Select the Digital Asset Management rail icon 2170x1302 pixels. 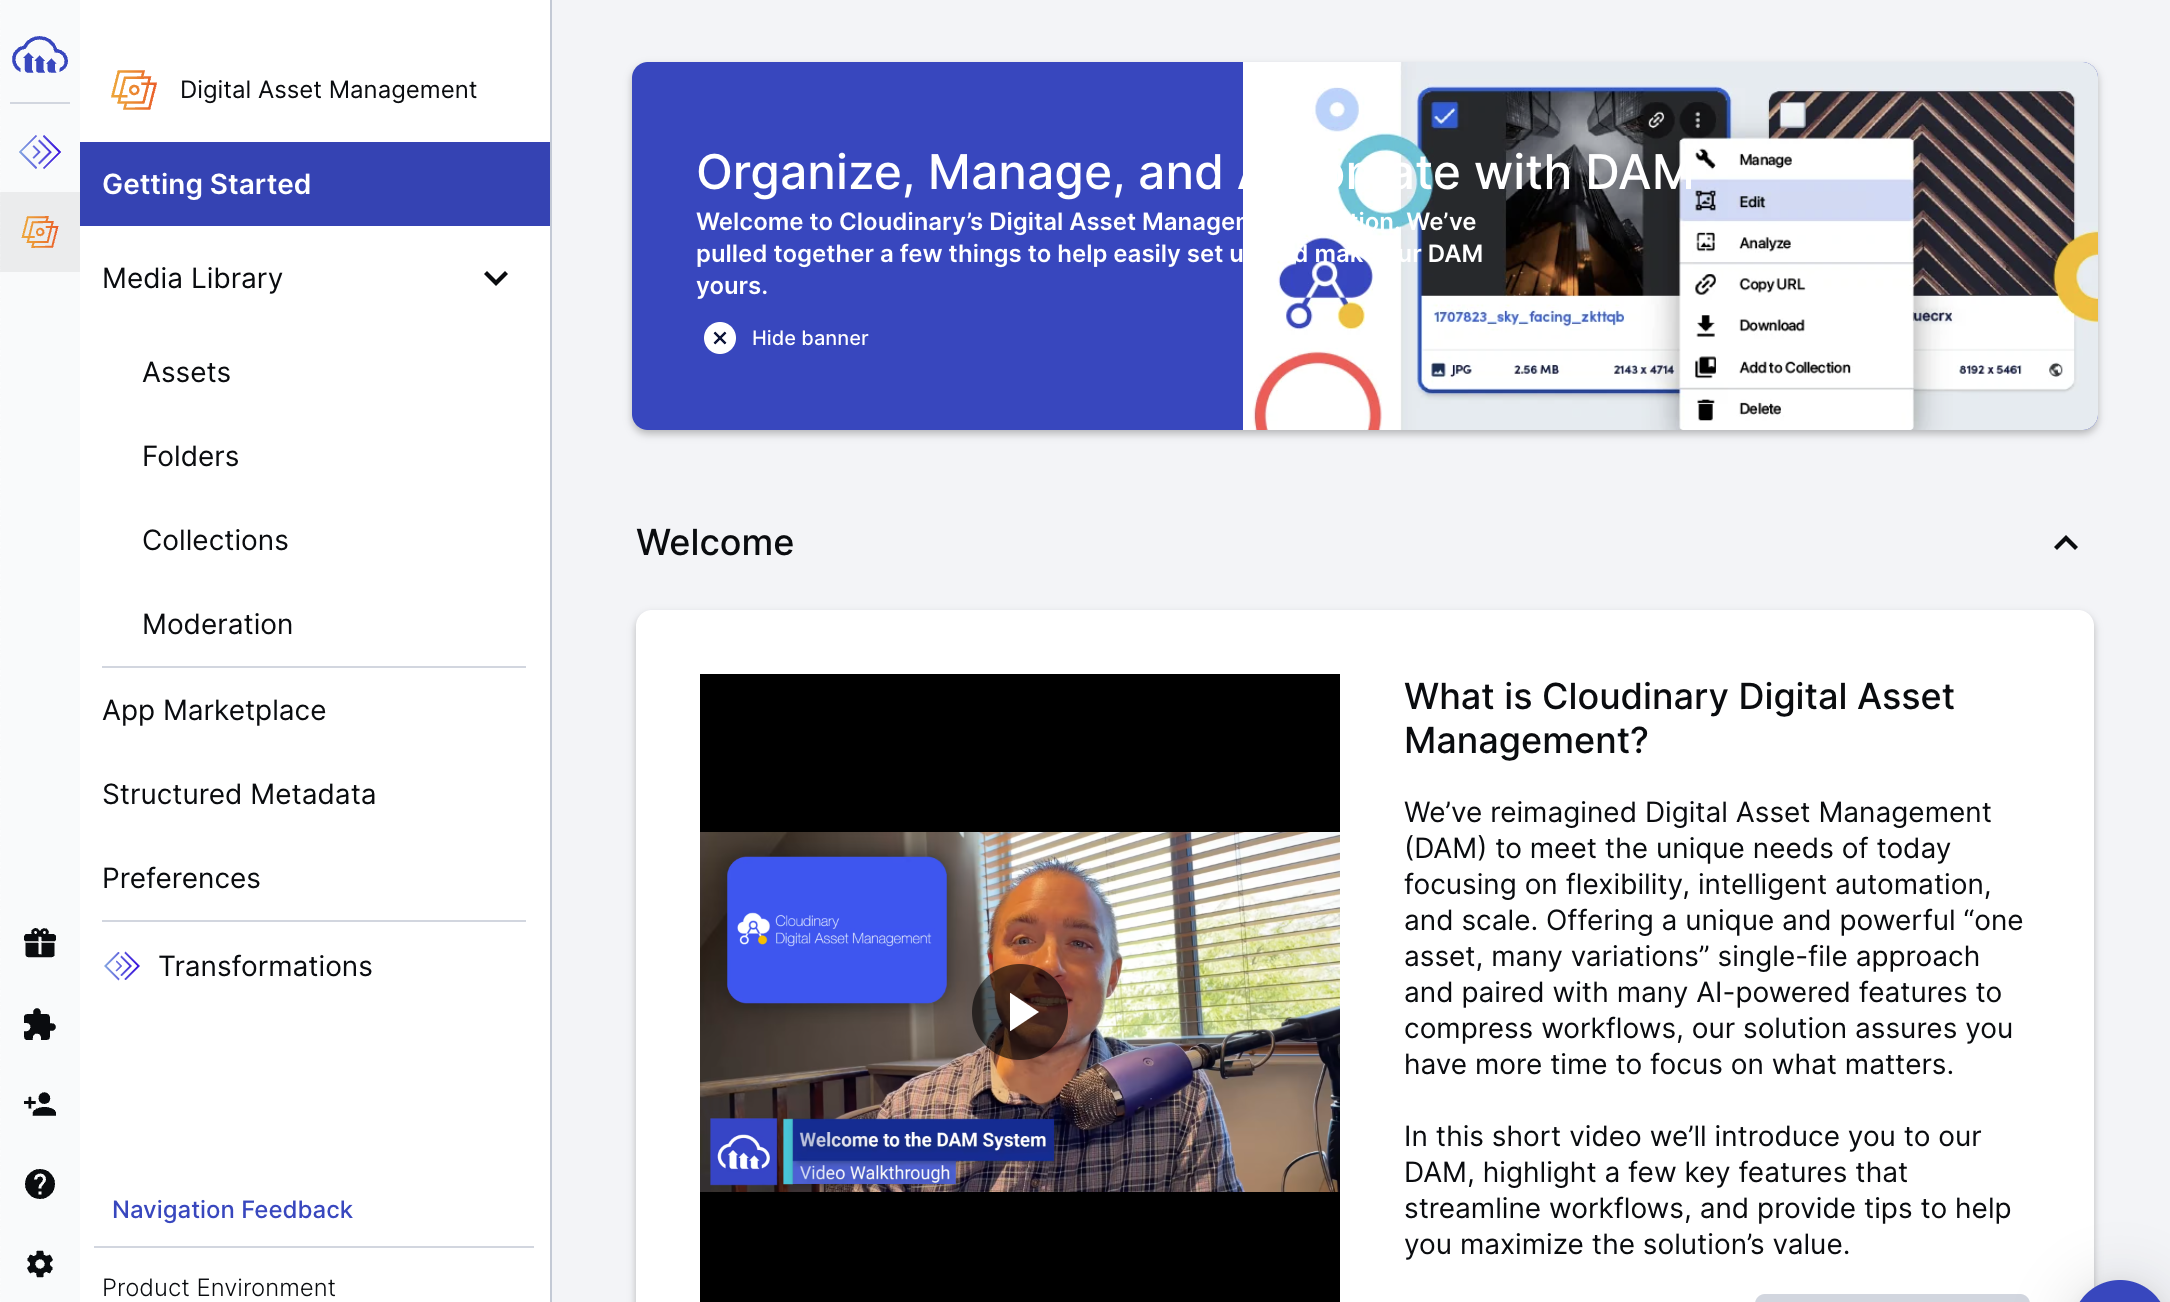(x=40, y=232)
